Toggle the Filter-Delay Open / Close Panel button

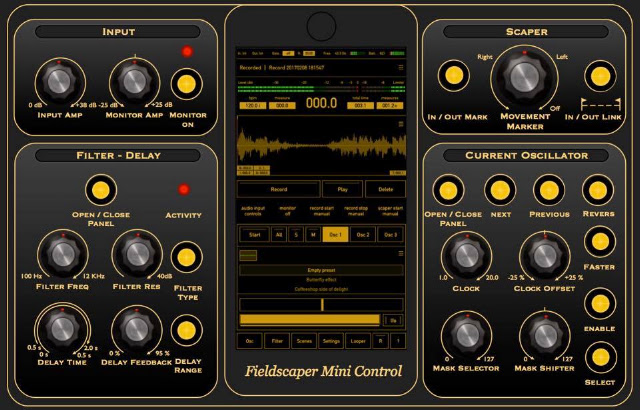pos(101,190)
